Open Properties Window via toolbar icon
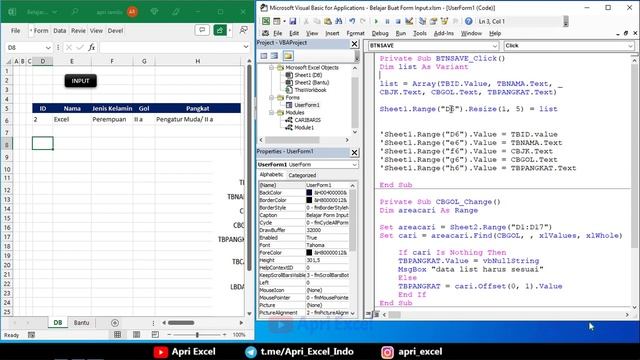Viewport: 640px width, 360px height. 433,21
